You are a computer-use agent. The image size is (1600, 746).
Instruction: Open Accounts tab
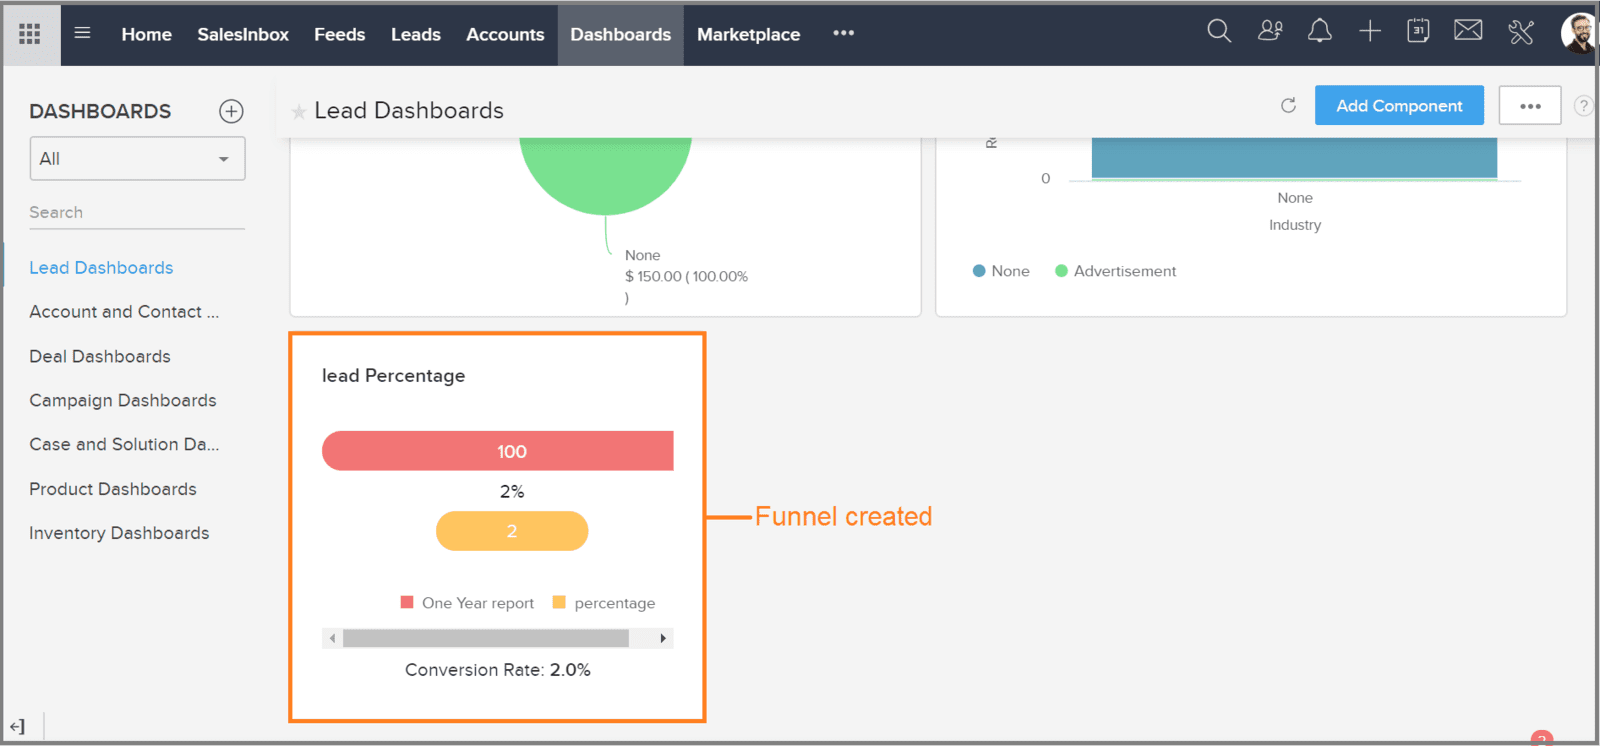[505, 34]
